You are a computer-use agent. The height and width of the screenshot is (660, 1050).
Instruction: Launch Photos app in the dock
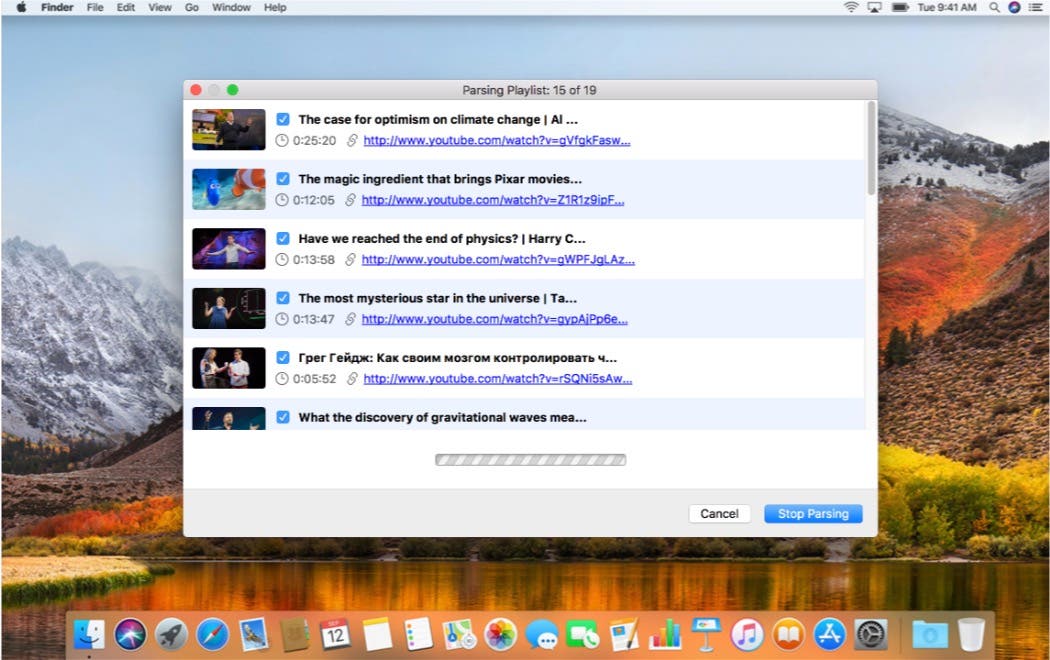[x=499, y=634]
